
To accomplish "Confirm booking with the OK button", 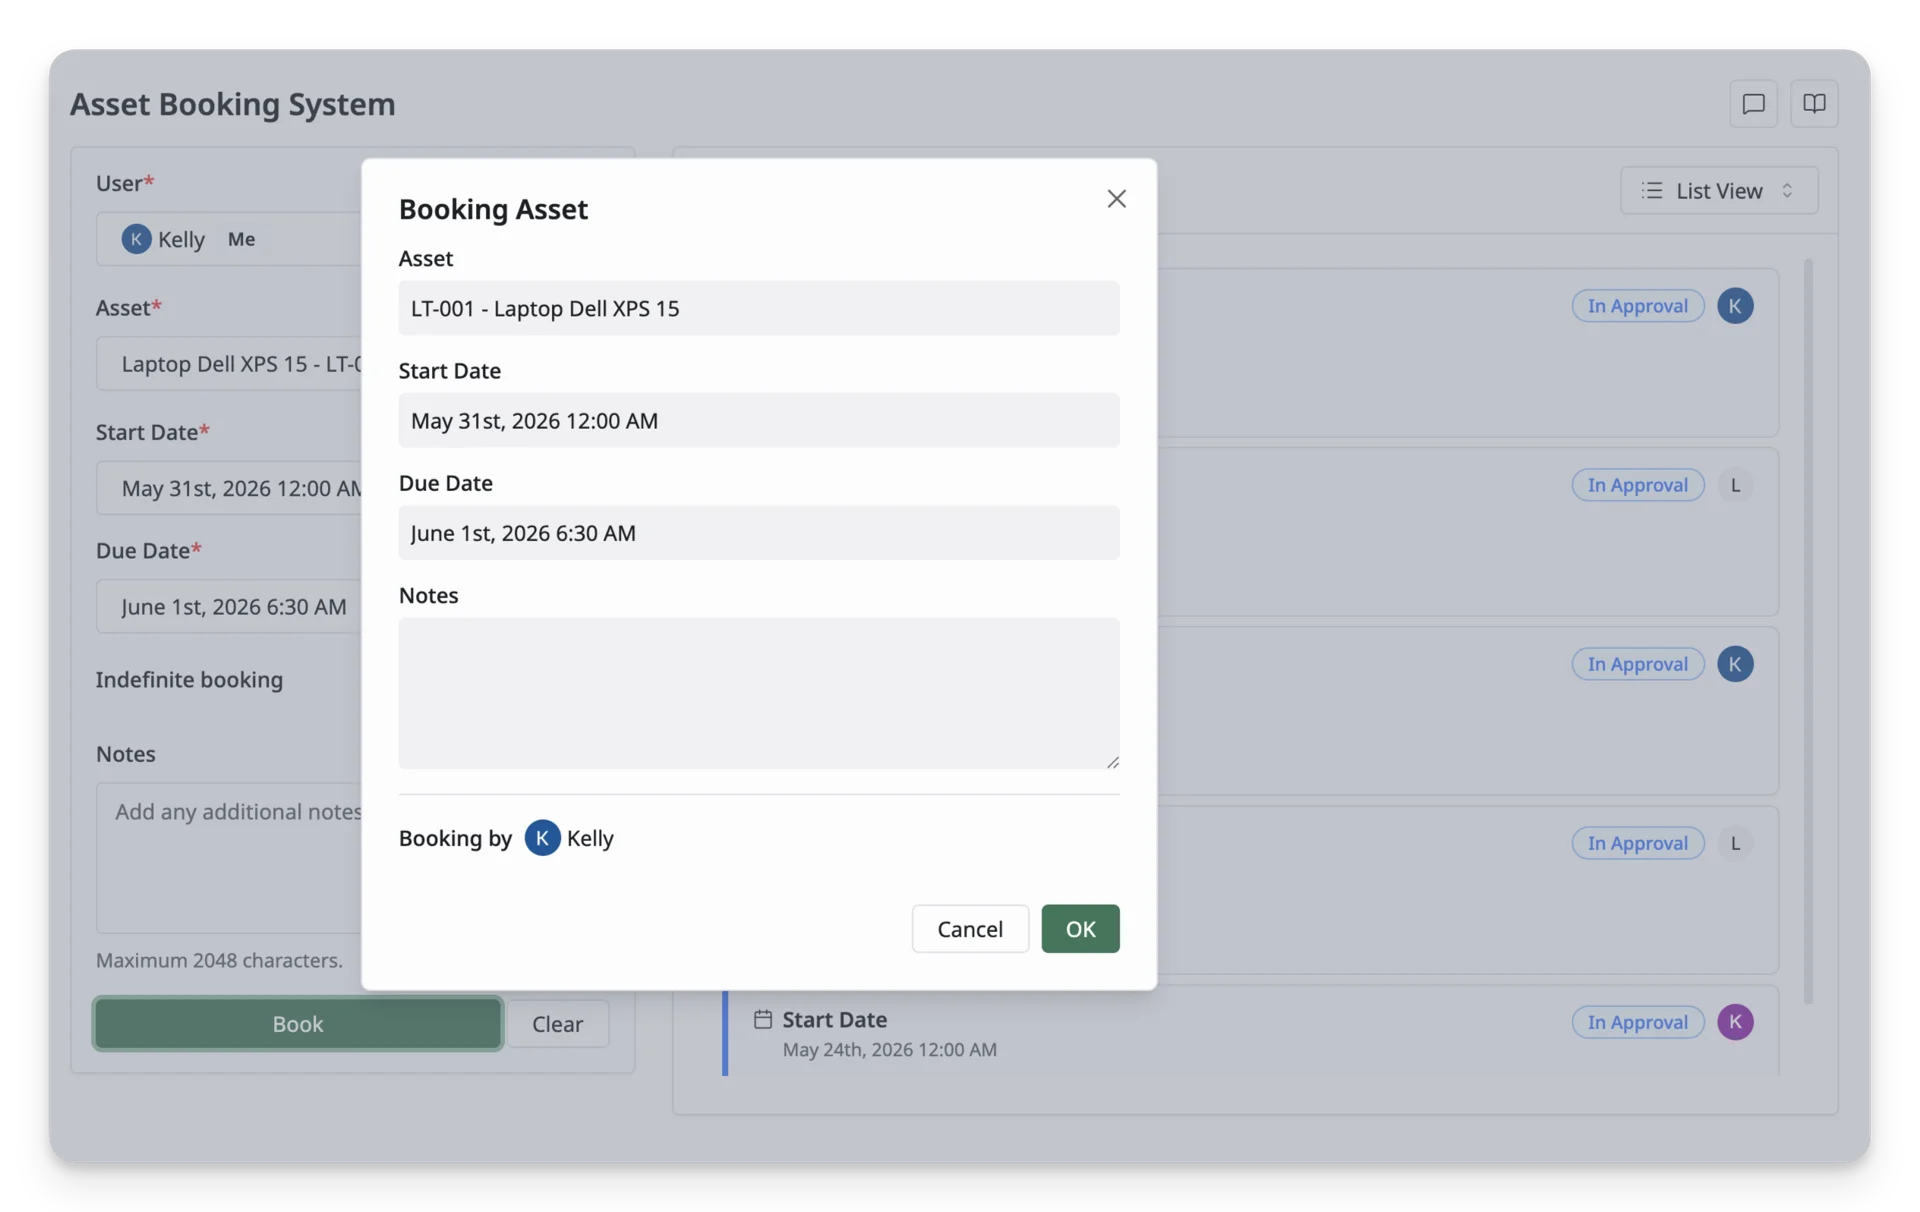I will tap(1080, 928).
